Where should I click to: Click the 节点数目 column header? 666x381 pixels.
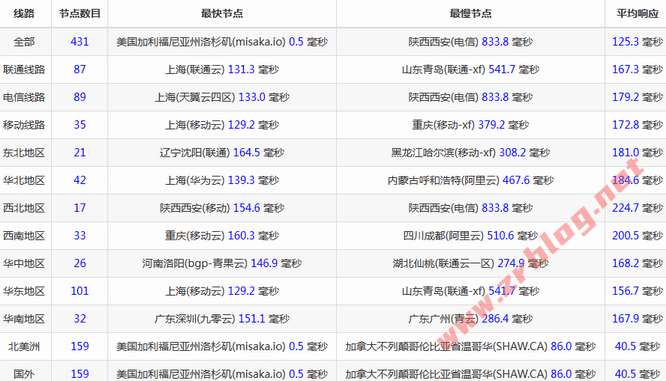point(79,14)
